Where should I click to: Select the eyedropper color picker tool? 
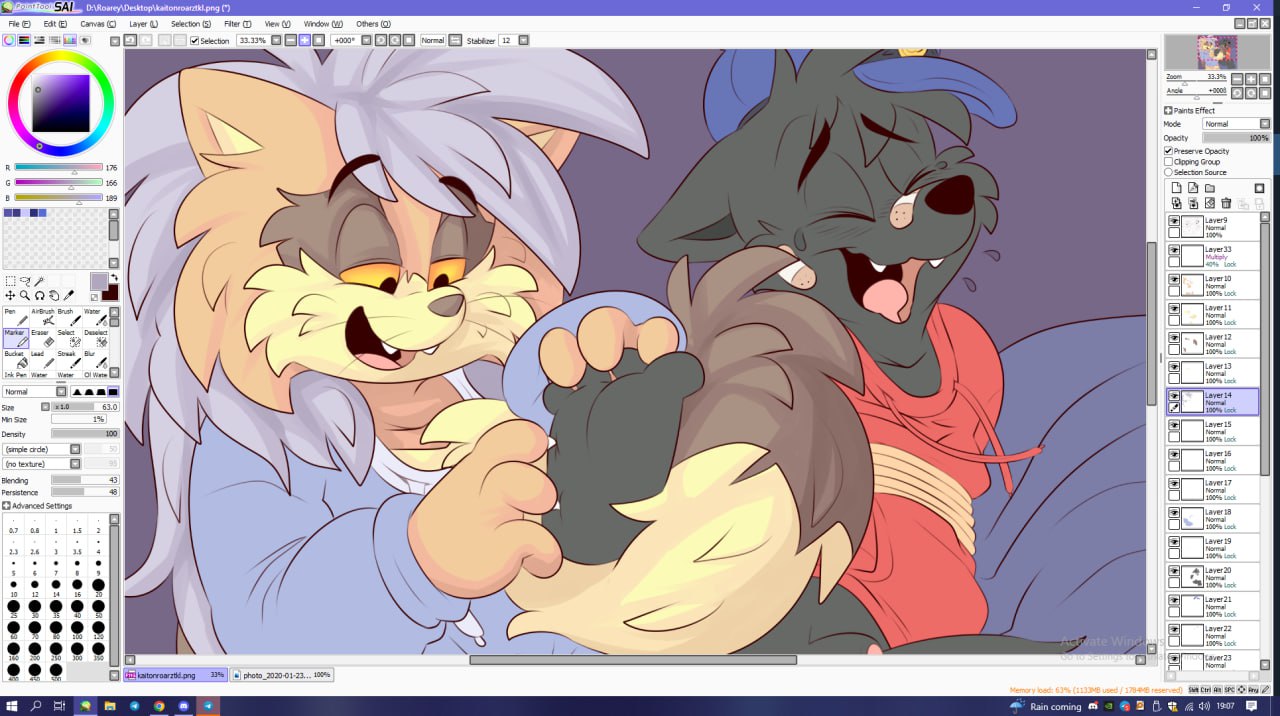point(69,296)
